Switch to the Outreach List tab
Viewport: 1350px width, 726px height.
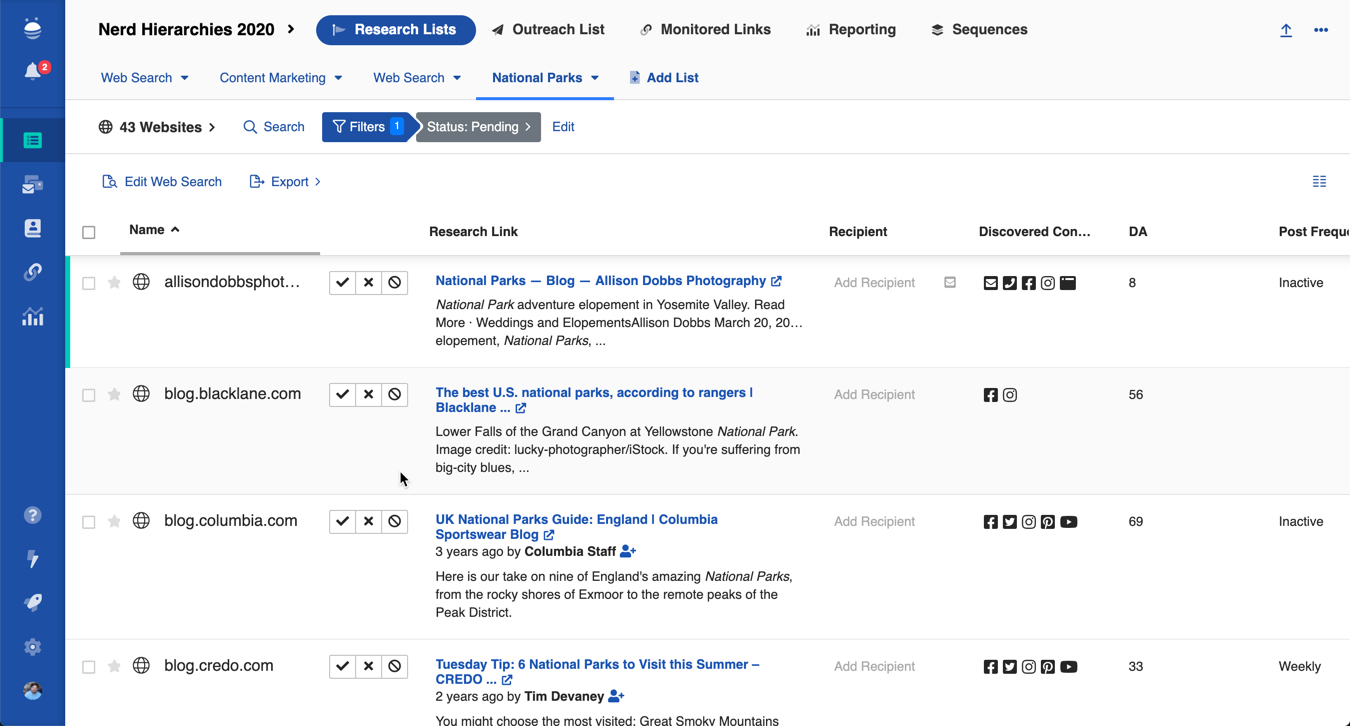pyautogui.click(x=548, y=30)
